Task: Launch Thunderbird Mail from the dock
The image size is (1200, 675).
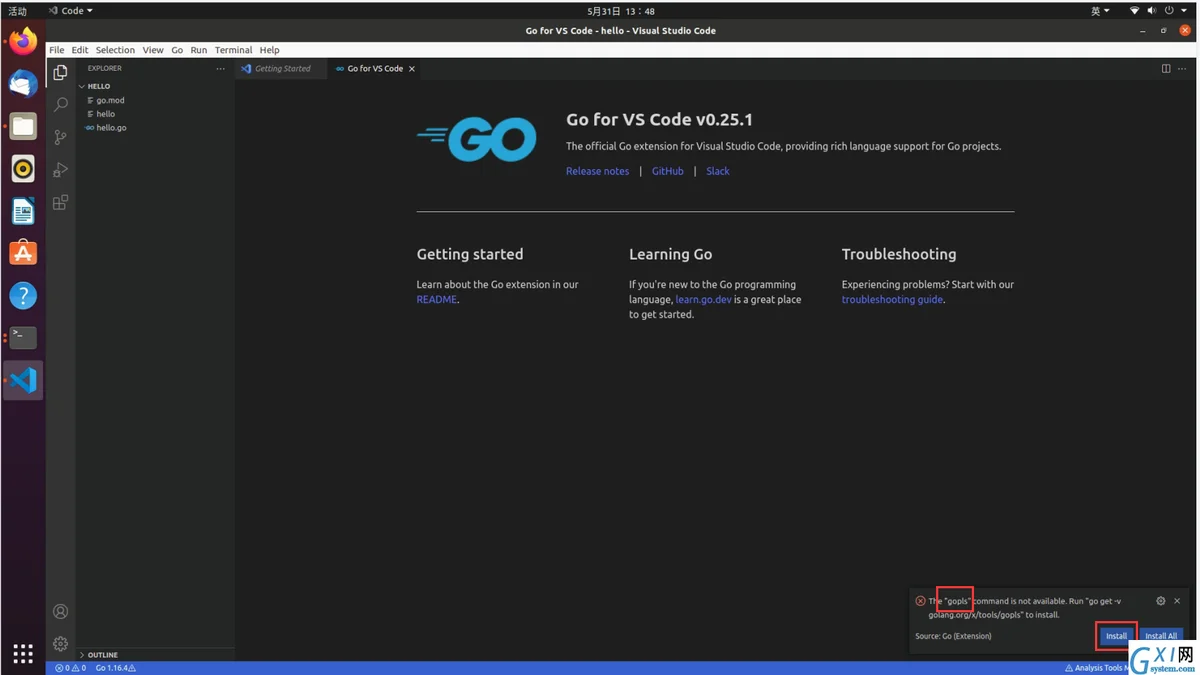Action: tap(23, 84)
